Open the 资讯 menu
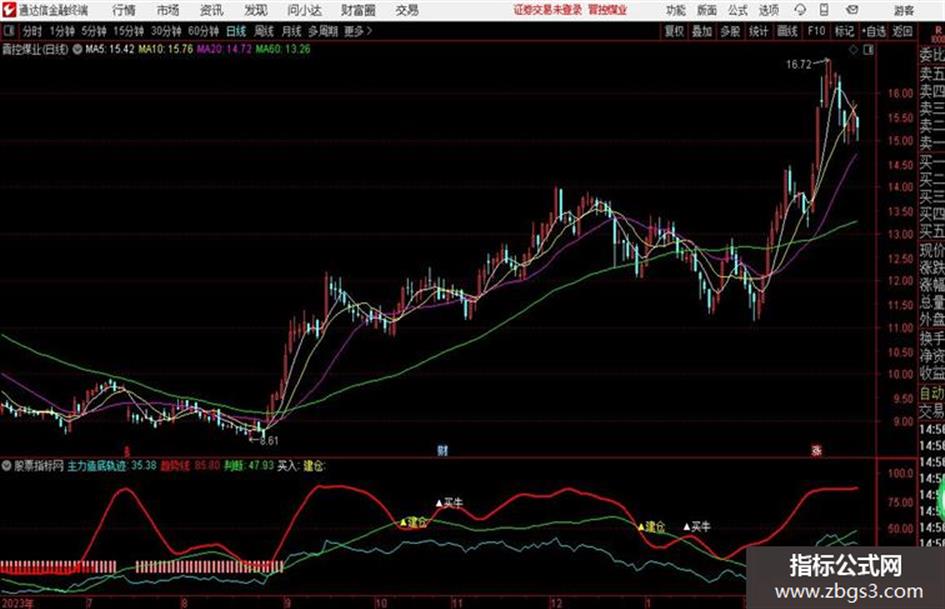 212,10
